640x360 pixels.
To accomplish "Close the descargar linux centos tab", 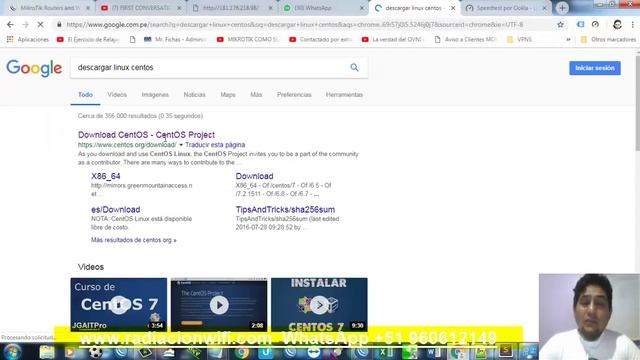I will [453, 8].
